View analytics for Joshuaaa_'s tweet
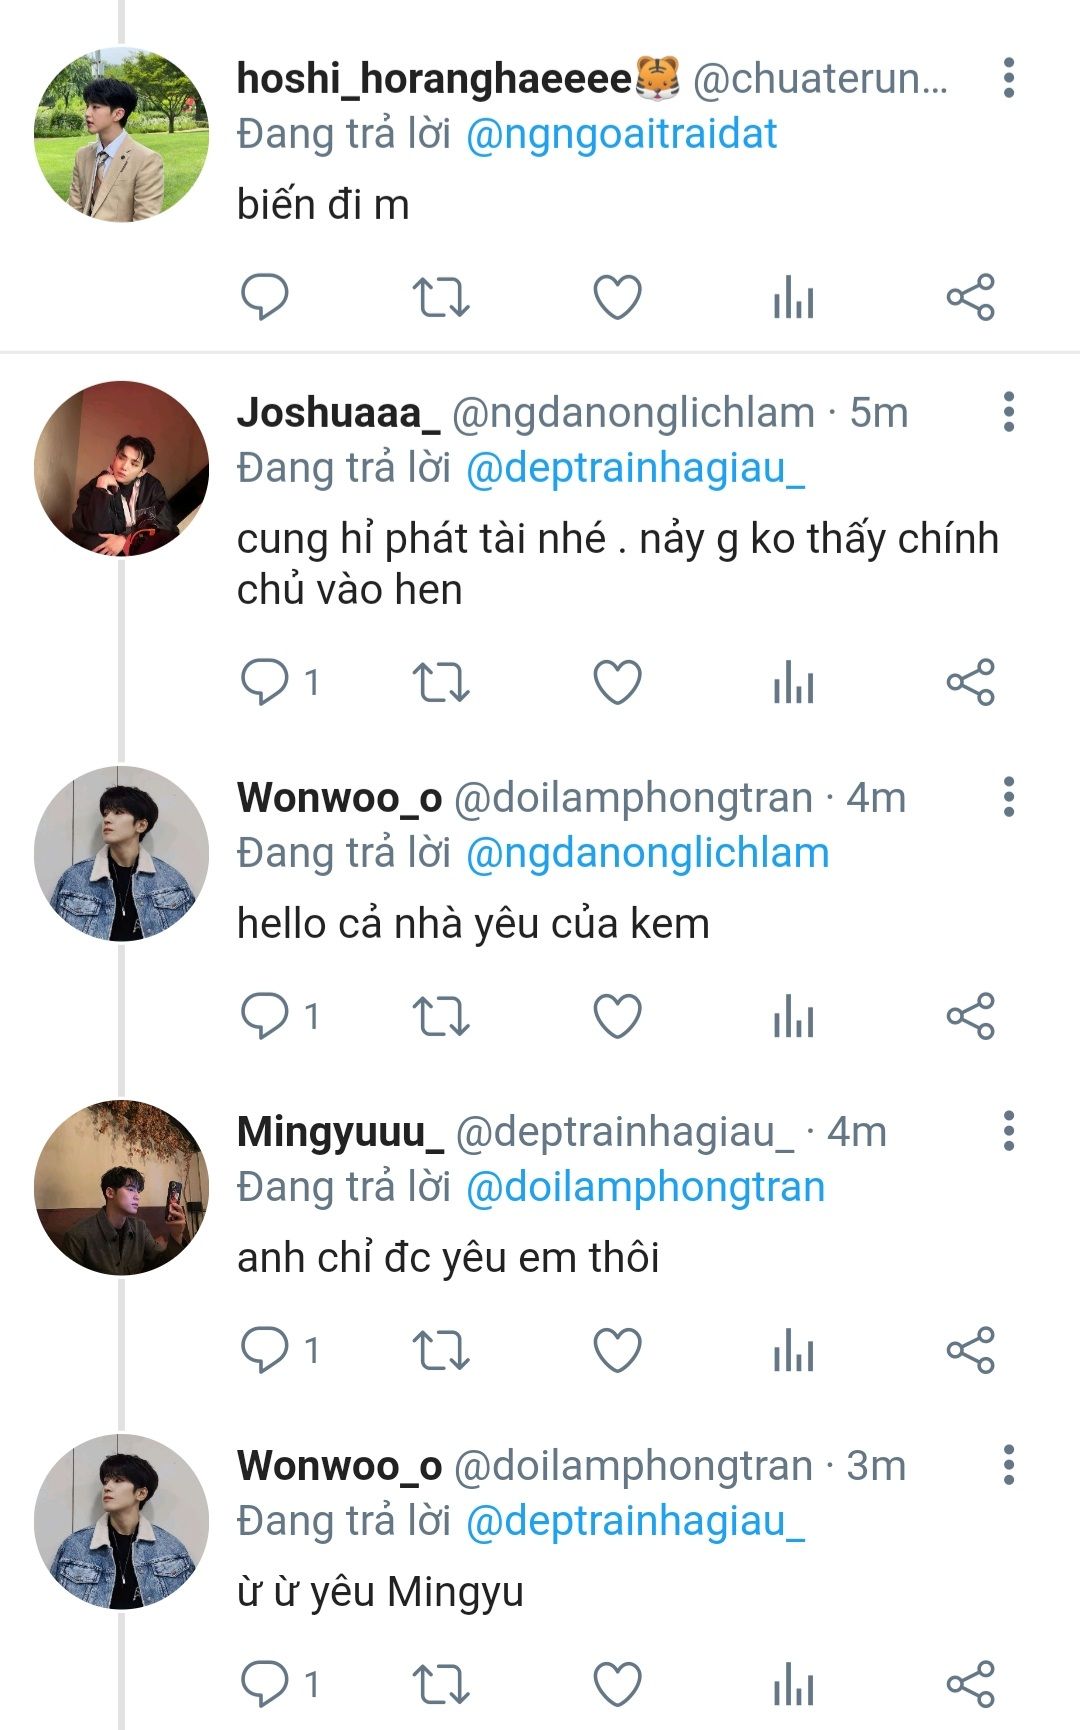Image resolution: width=1080 pixels, height=1730 pixels. point(794,683)
